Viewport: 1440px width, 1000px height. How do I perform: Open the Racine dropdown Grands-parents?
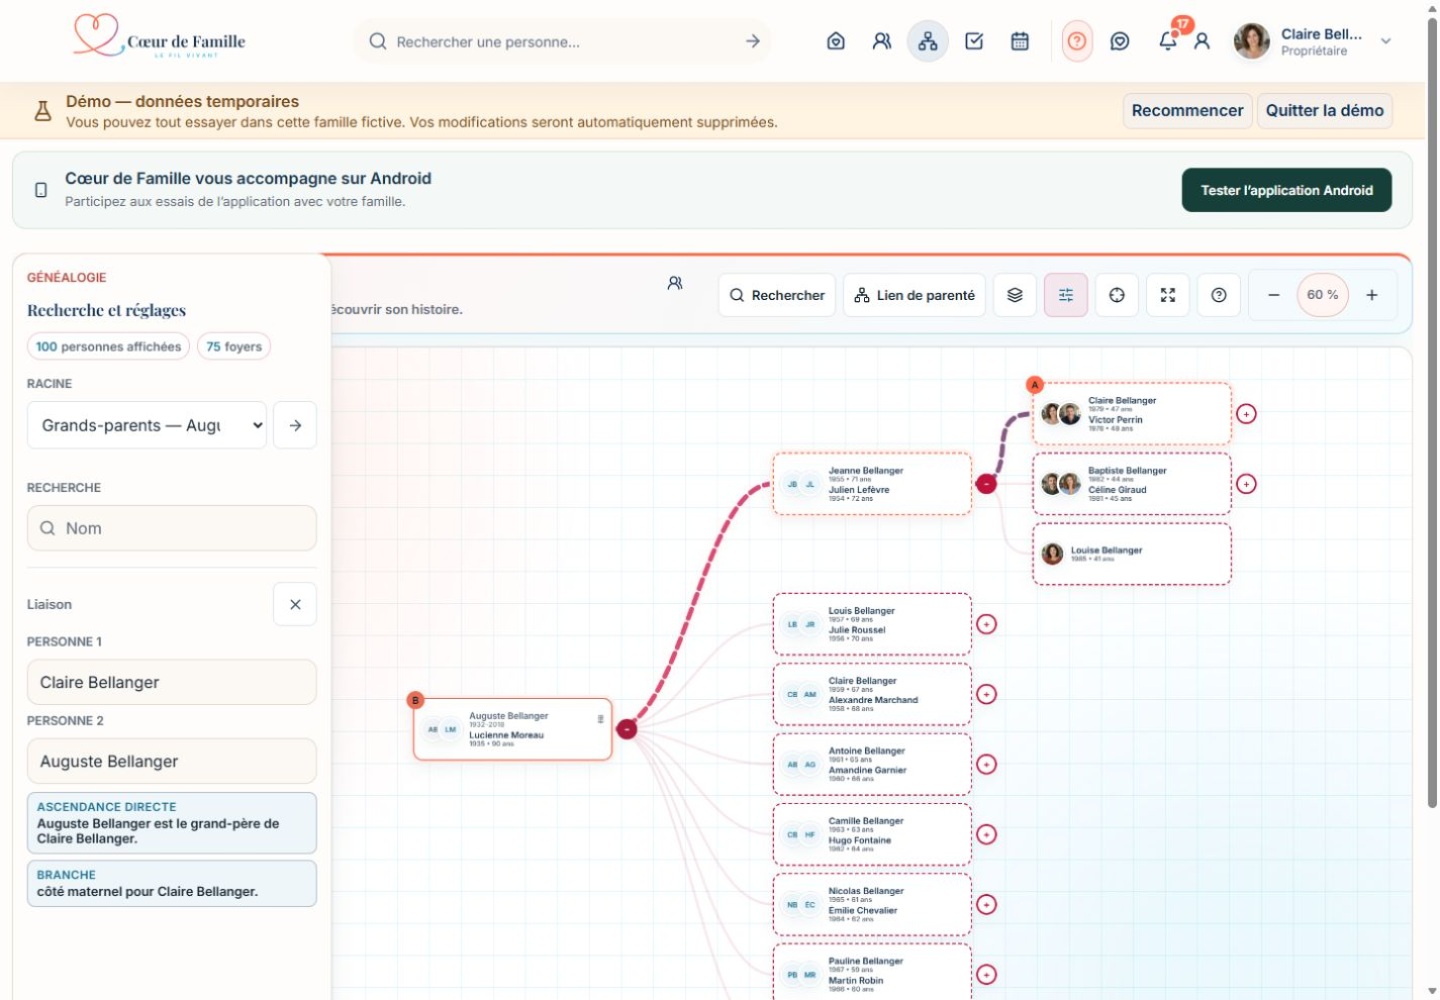[x=147, y=425]
